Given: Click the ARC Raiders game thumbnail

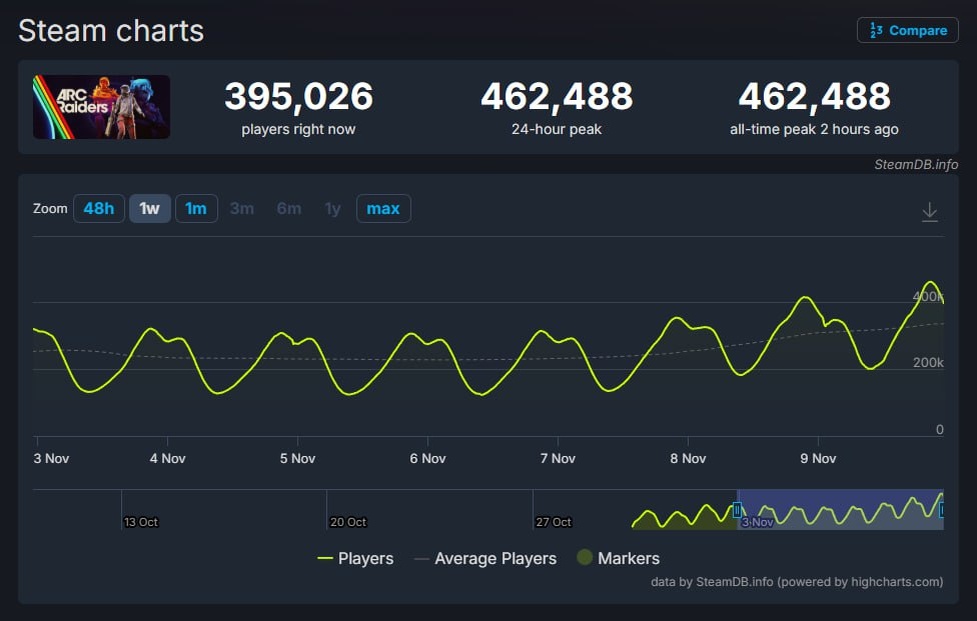Looking at the screenshot, I should pyautogui.click(x=102, y=107).
